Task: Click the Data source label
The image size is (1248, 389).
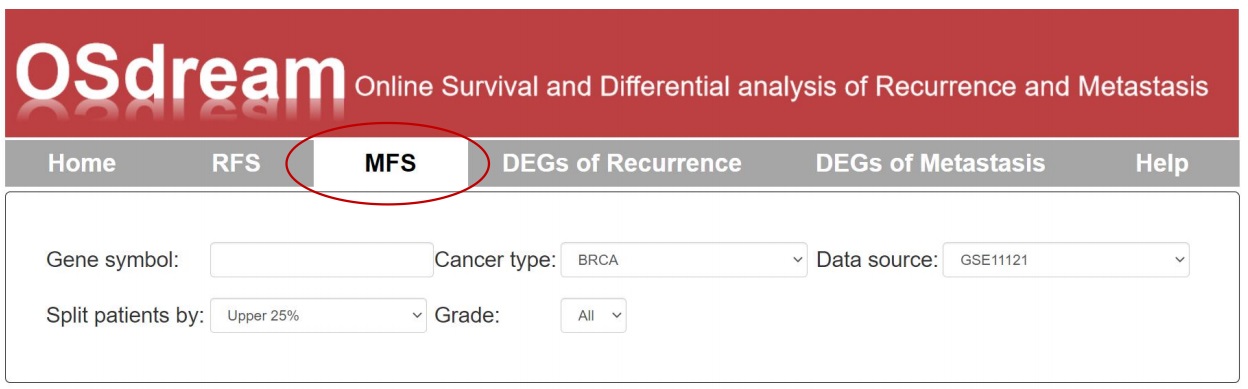Action: pos(877,260)
